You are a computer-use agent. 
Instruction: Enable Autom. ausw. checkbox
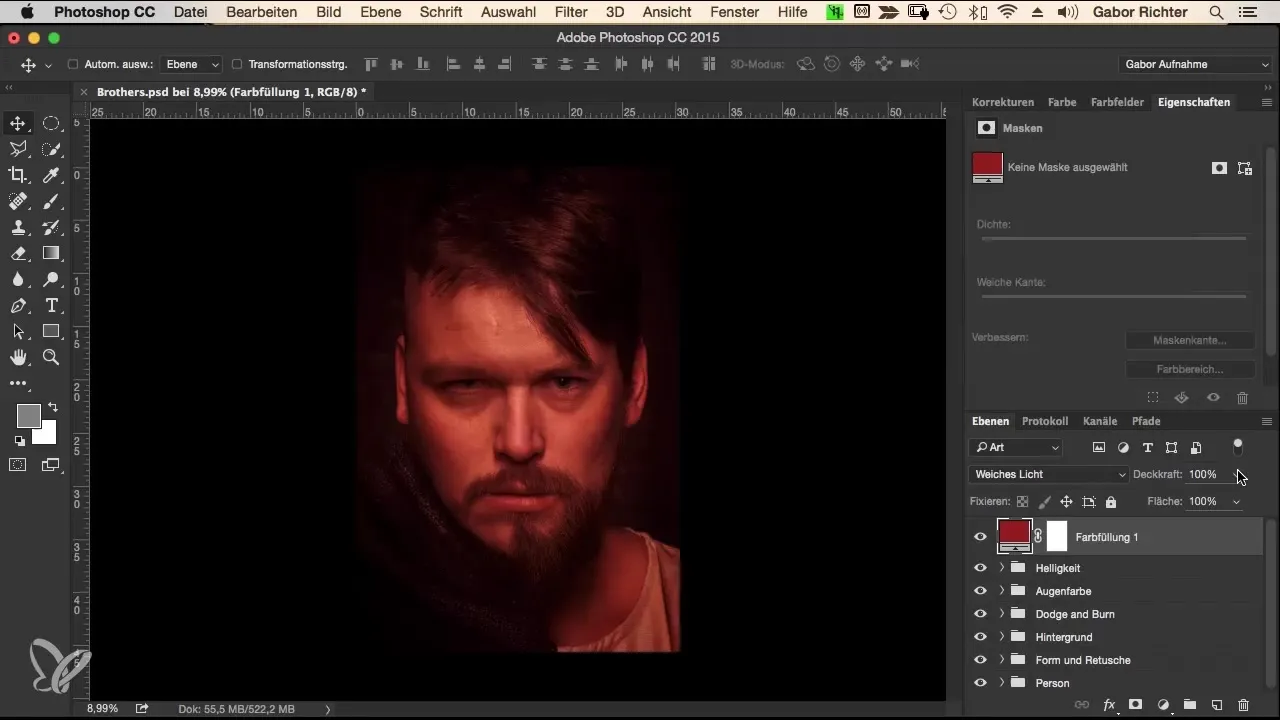(x=73, y=64)
